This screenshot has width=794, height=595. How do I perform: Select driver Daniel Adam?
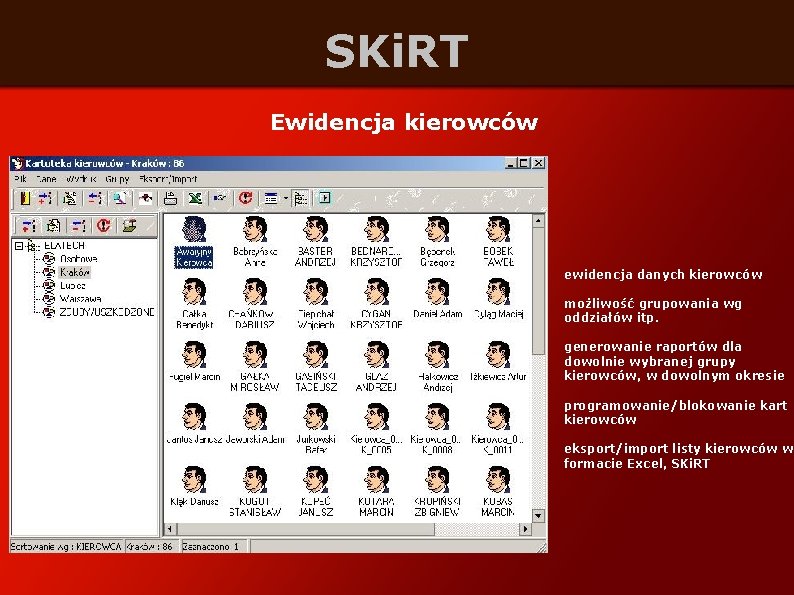[x=438, y=299]
